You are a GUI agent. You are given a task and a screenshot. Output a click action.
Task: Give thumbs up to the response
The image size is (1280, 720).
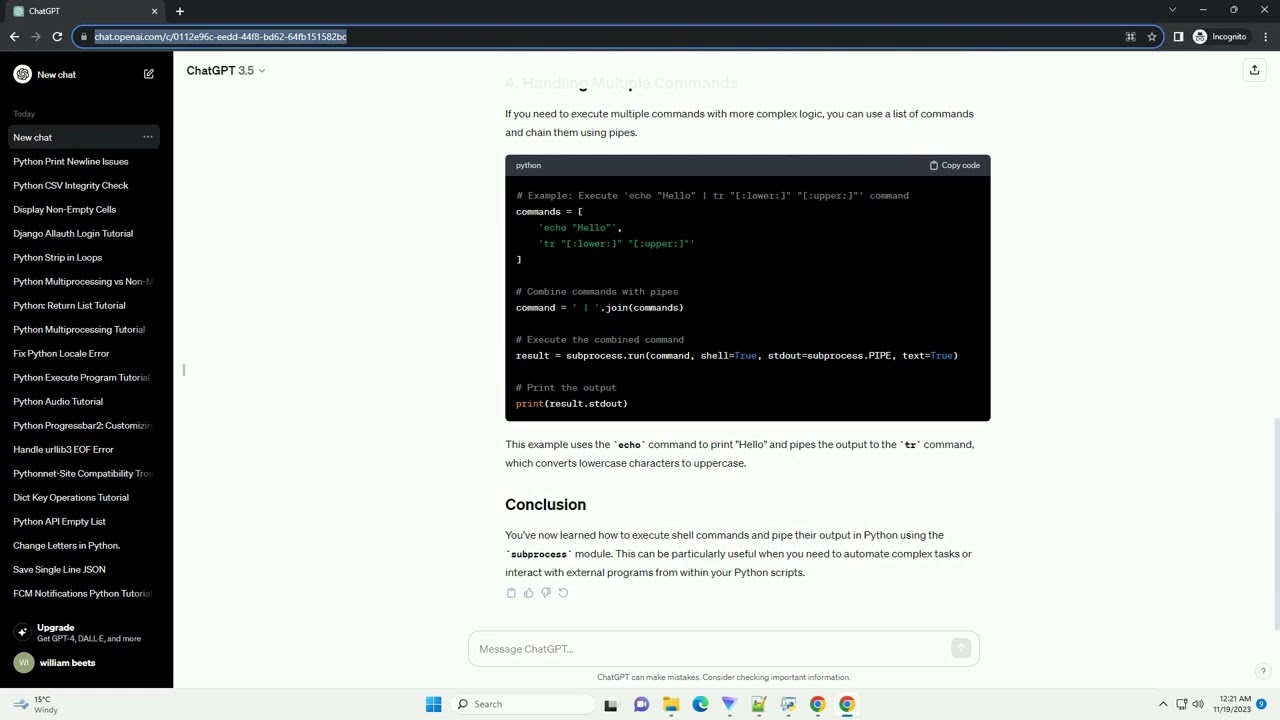coord(528,593)
